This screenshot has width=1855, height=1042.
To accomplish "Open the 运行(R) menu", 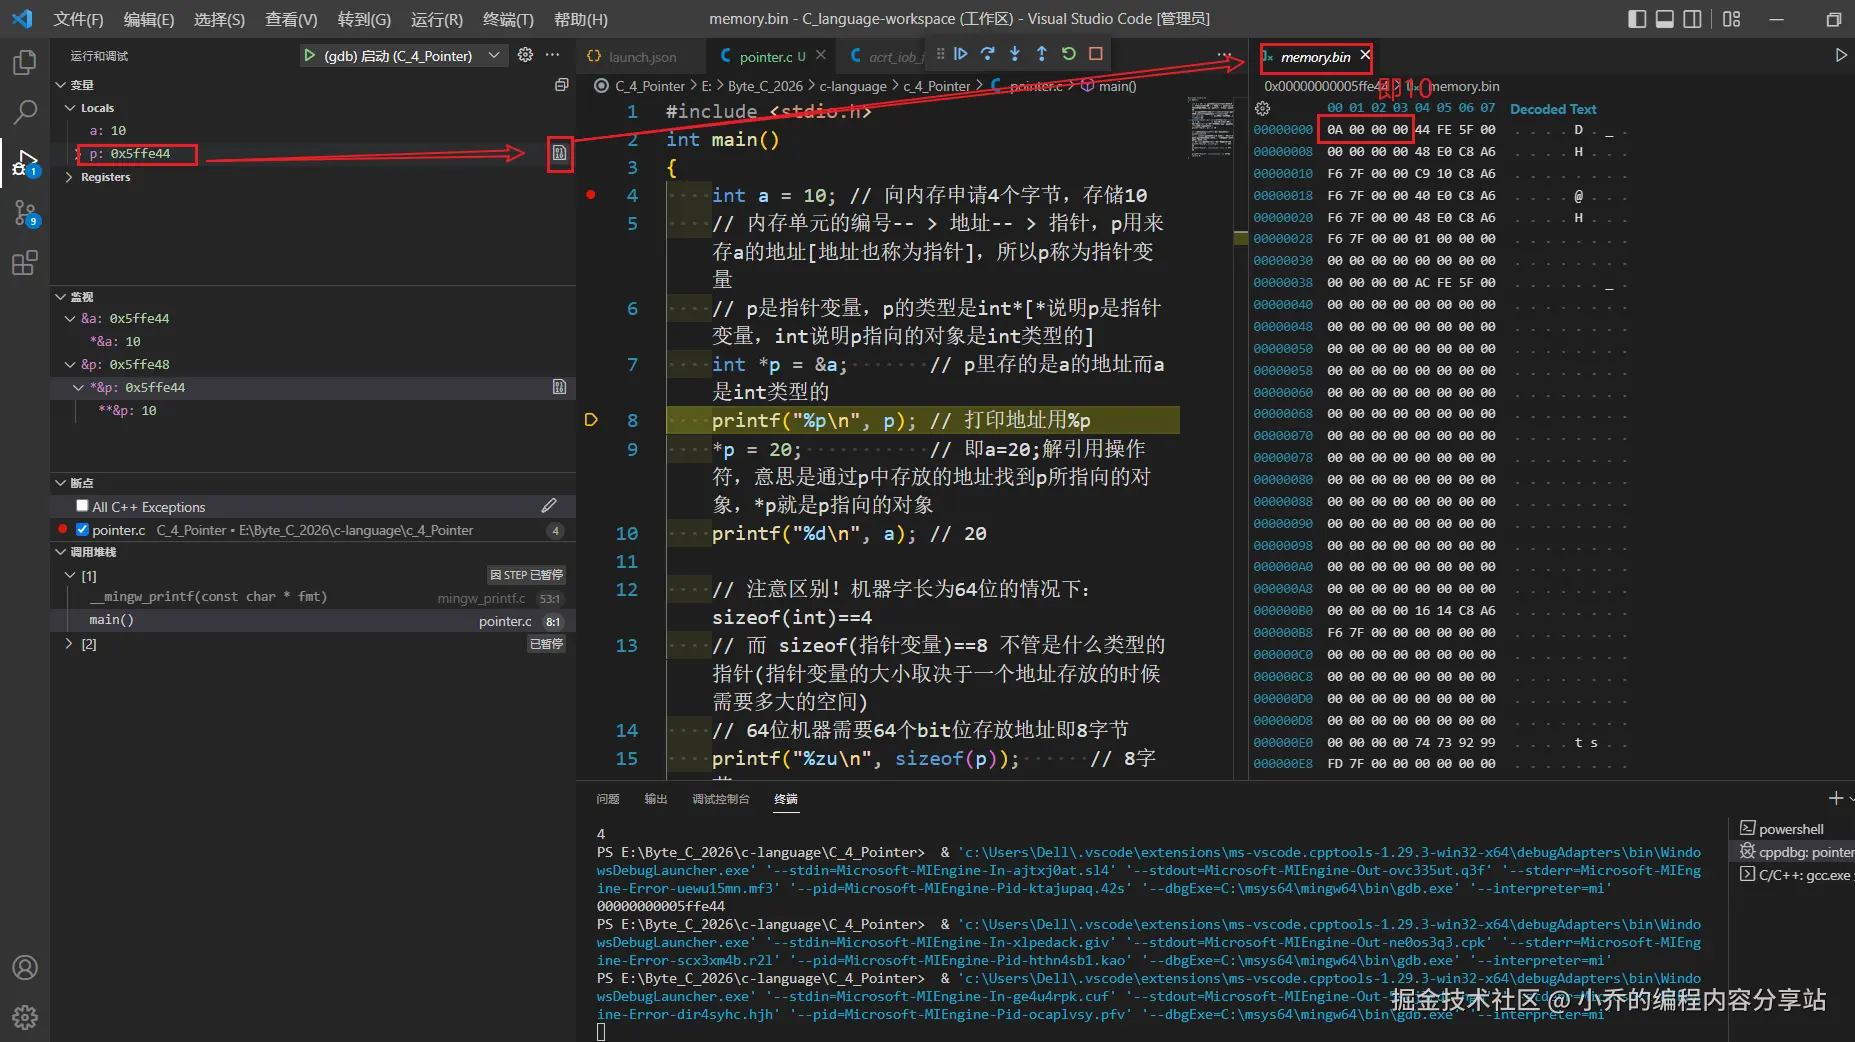I will pyautogui.click(x=437, y=19).
